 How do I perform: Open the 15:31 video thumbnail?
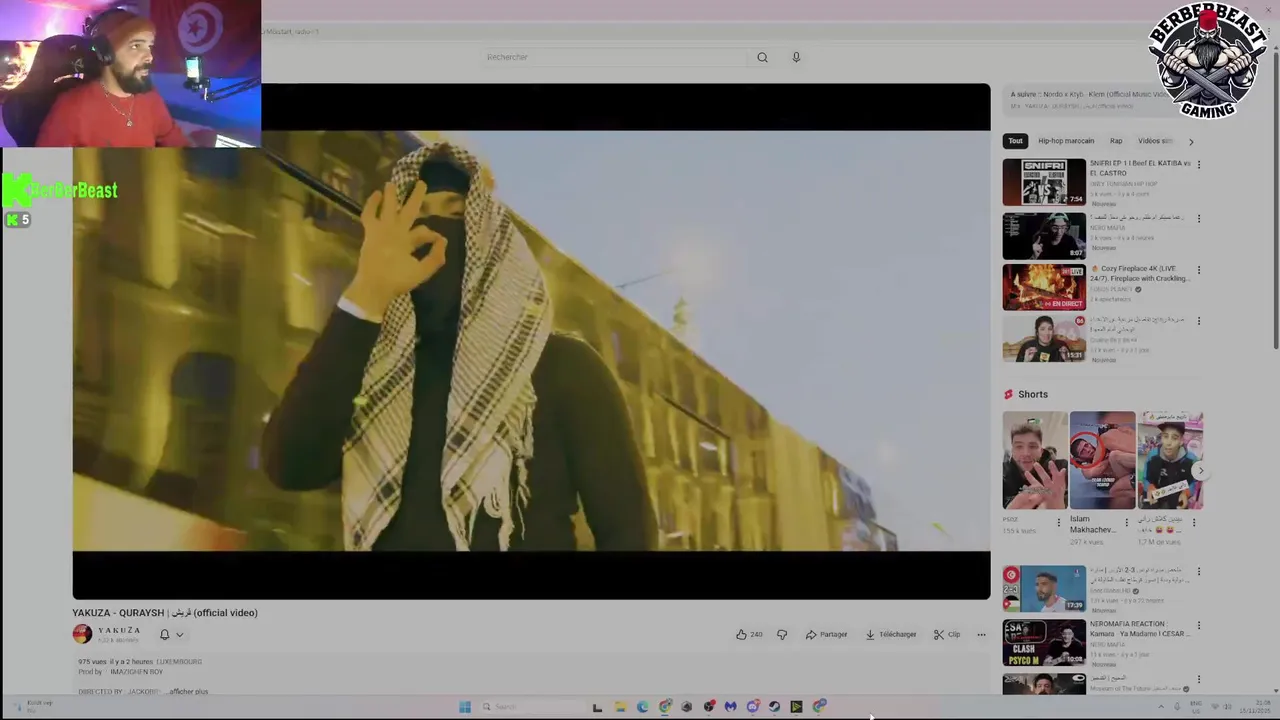(1044, 338)
